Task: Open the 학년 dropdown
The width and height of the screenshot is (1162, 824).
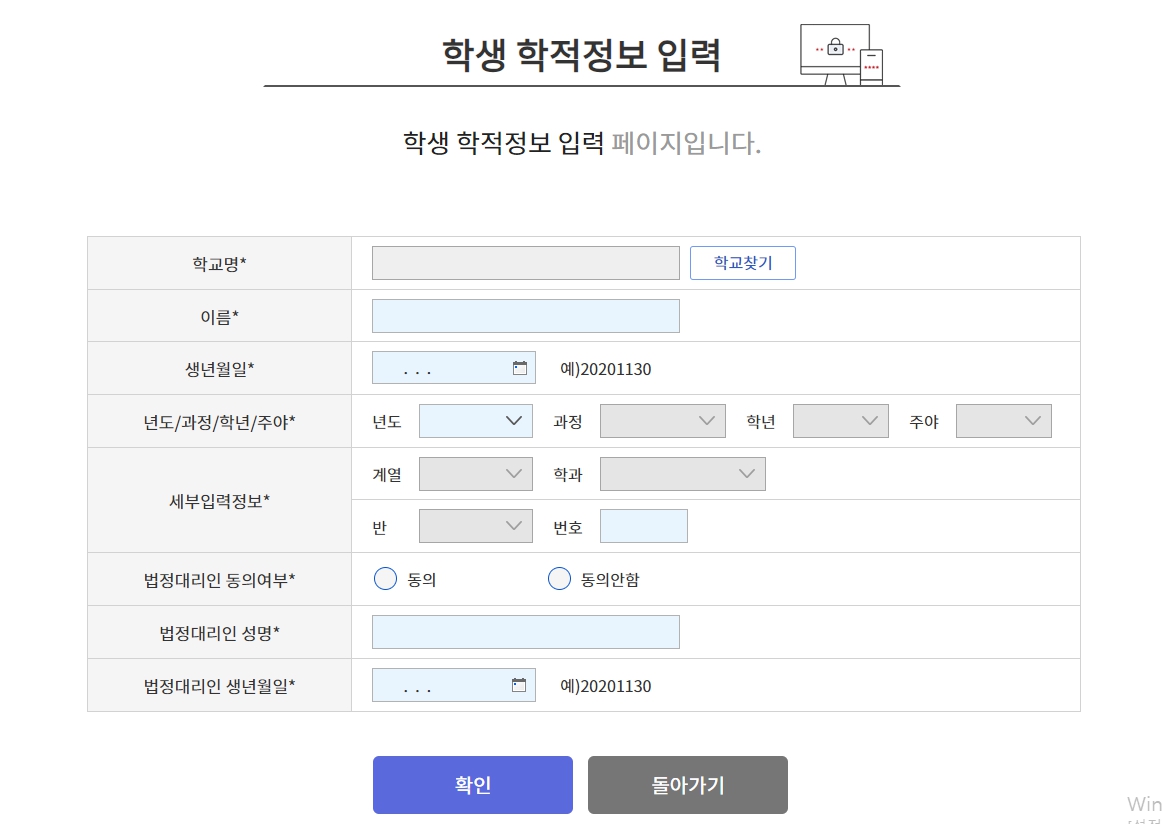Action: pos(840,420)
